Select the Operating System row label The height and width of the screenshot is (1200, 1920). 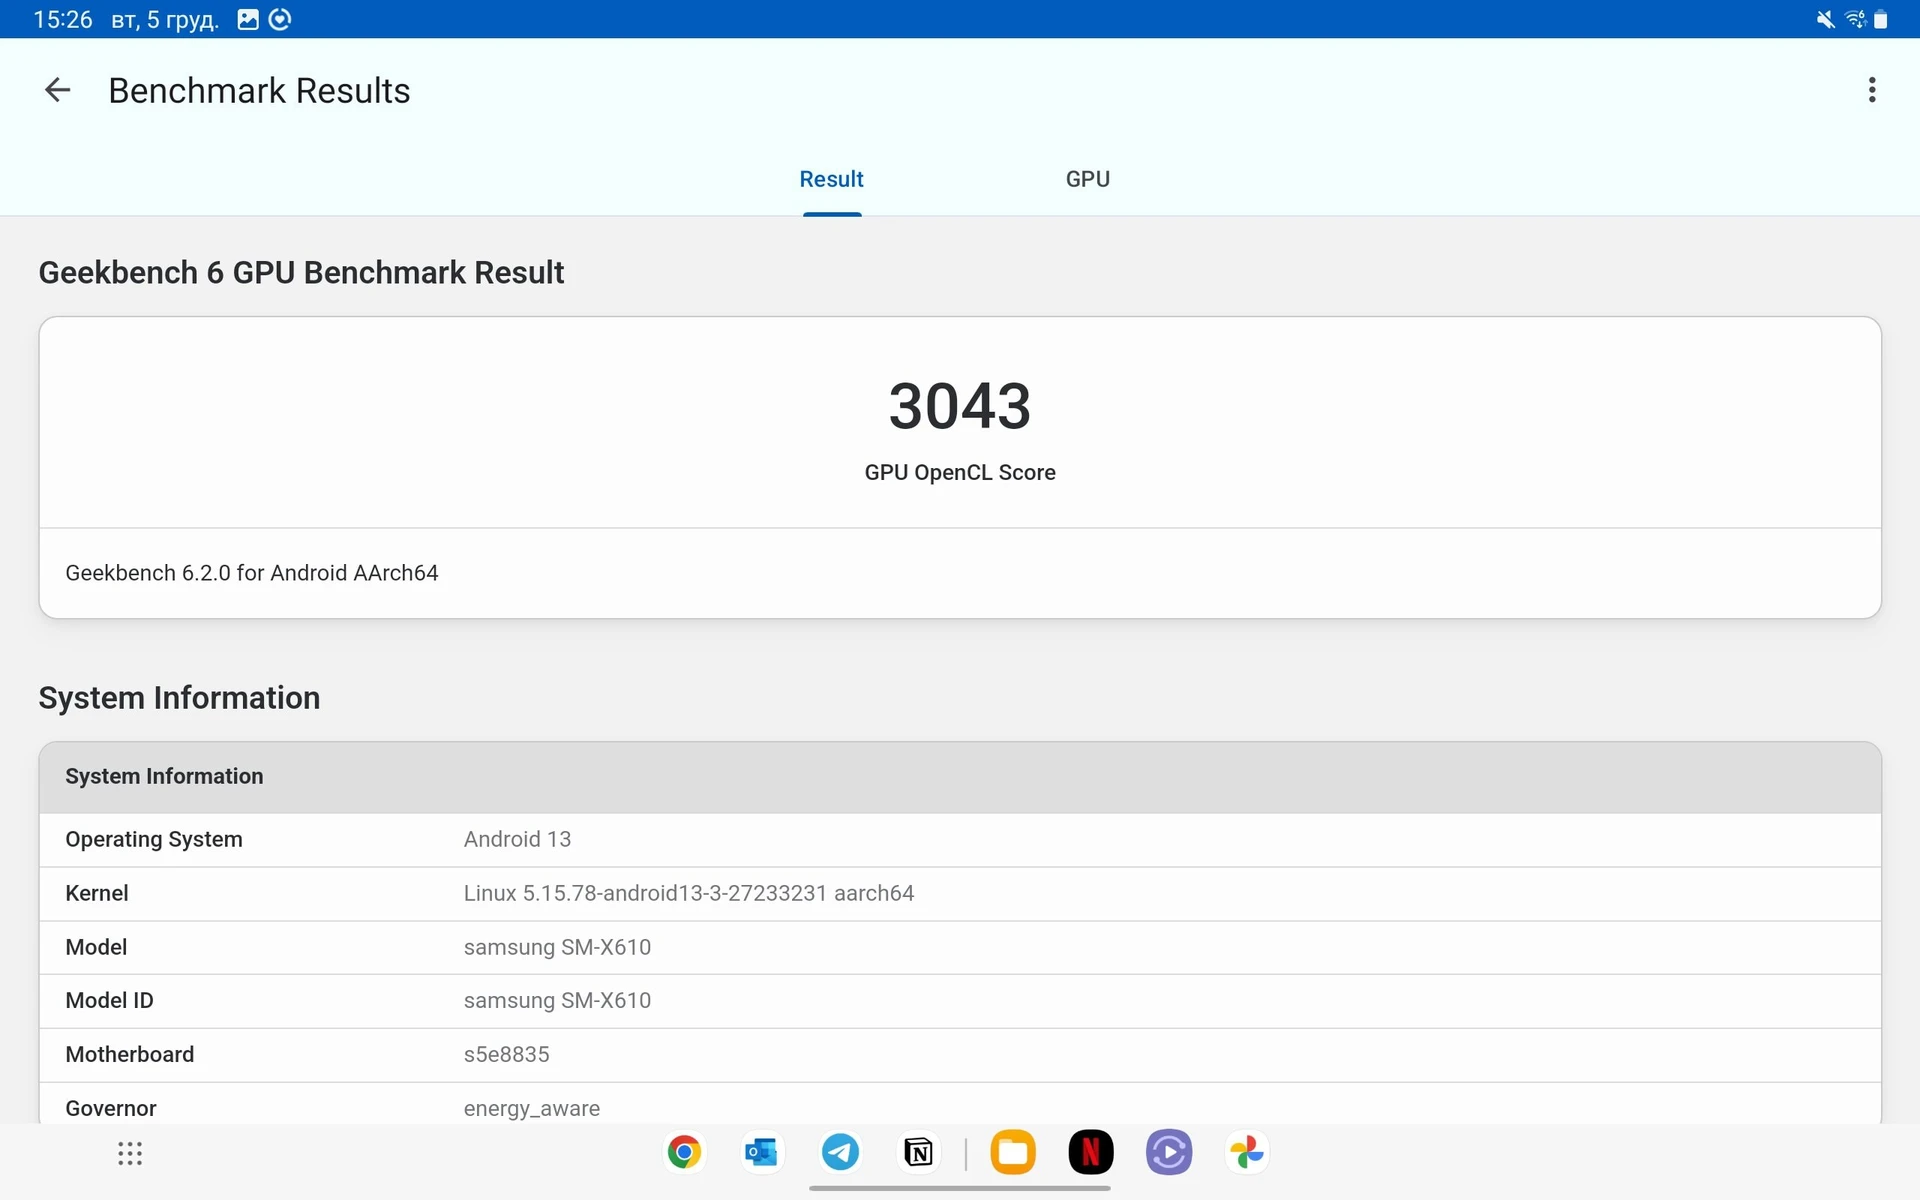(x=154, y=839)
